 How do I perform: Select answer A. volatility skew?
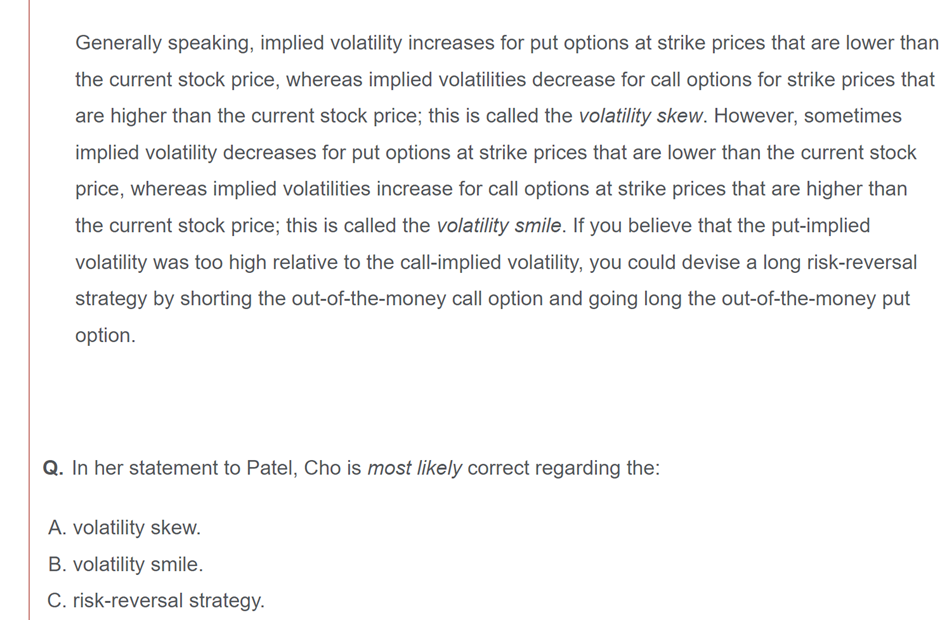tap(124, 528)
